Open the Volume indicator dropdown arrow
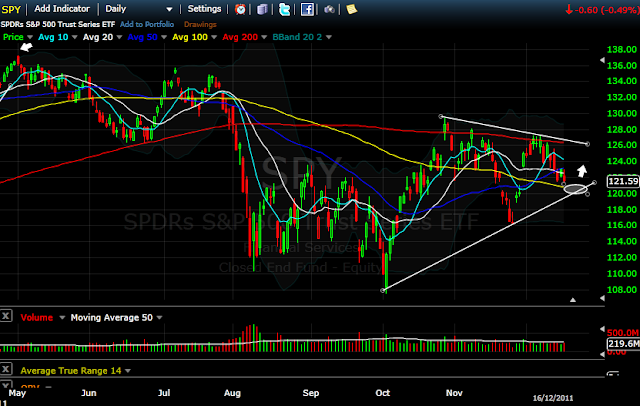 click(62, 317)
